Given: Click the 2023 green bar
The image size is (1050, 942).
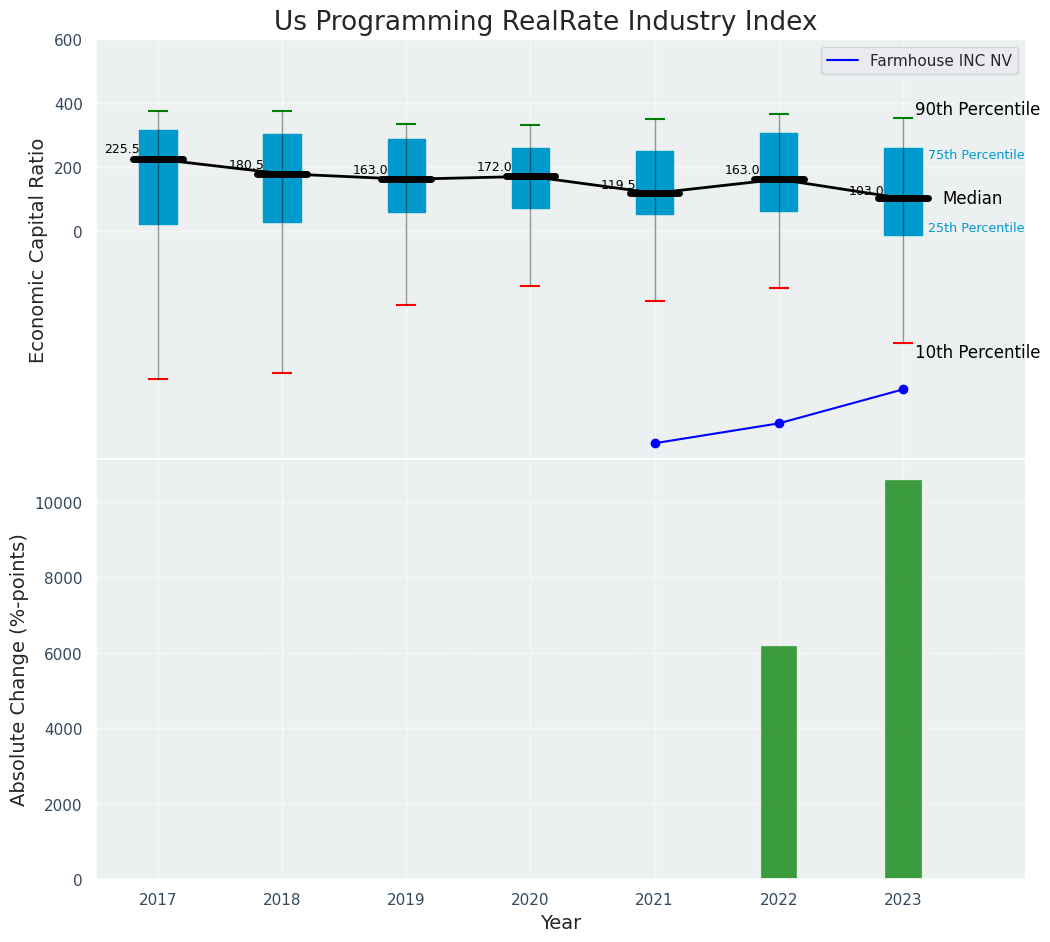Looking at the screenshot, I should point(902,680).
